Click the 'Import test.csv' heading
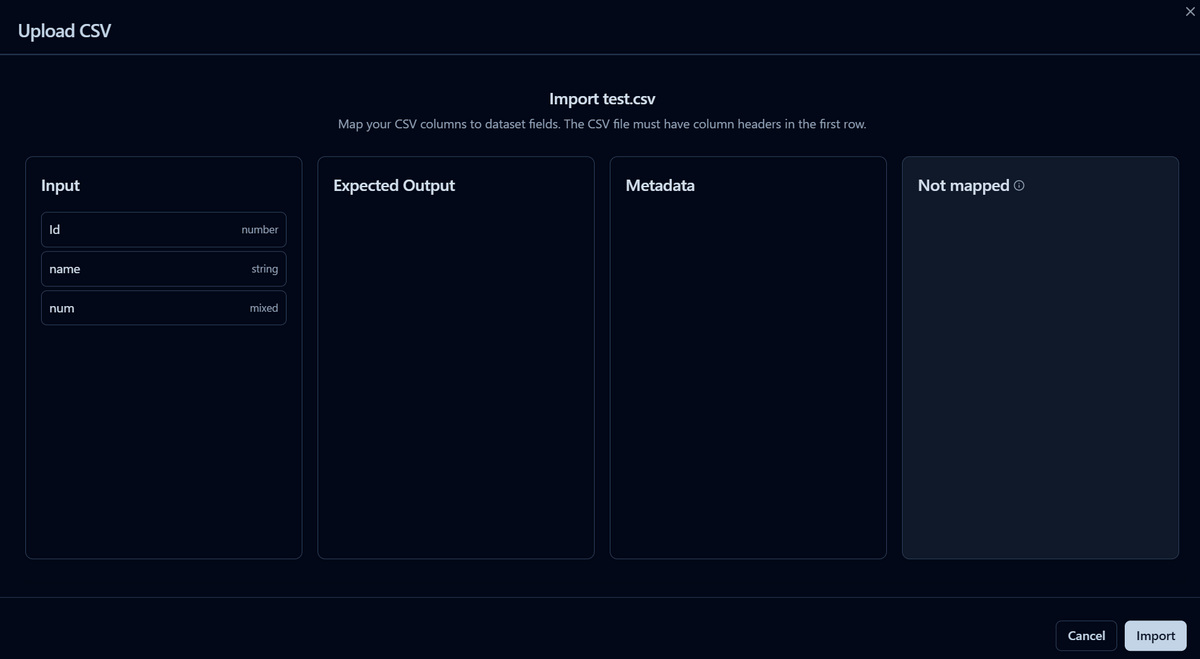Image resolution: width=1200 pixels, height=659 pixels. [602, 99]
